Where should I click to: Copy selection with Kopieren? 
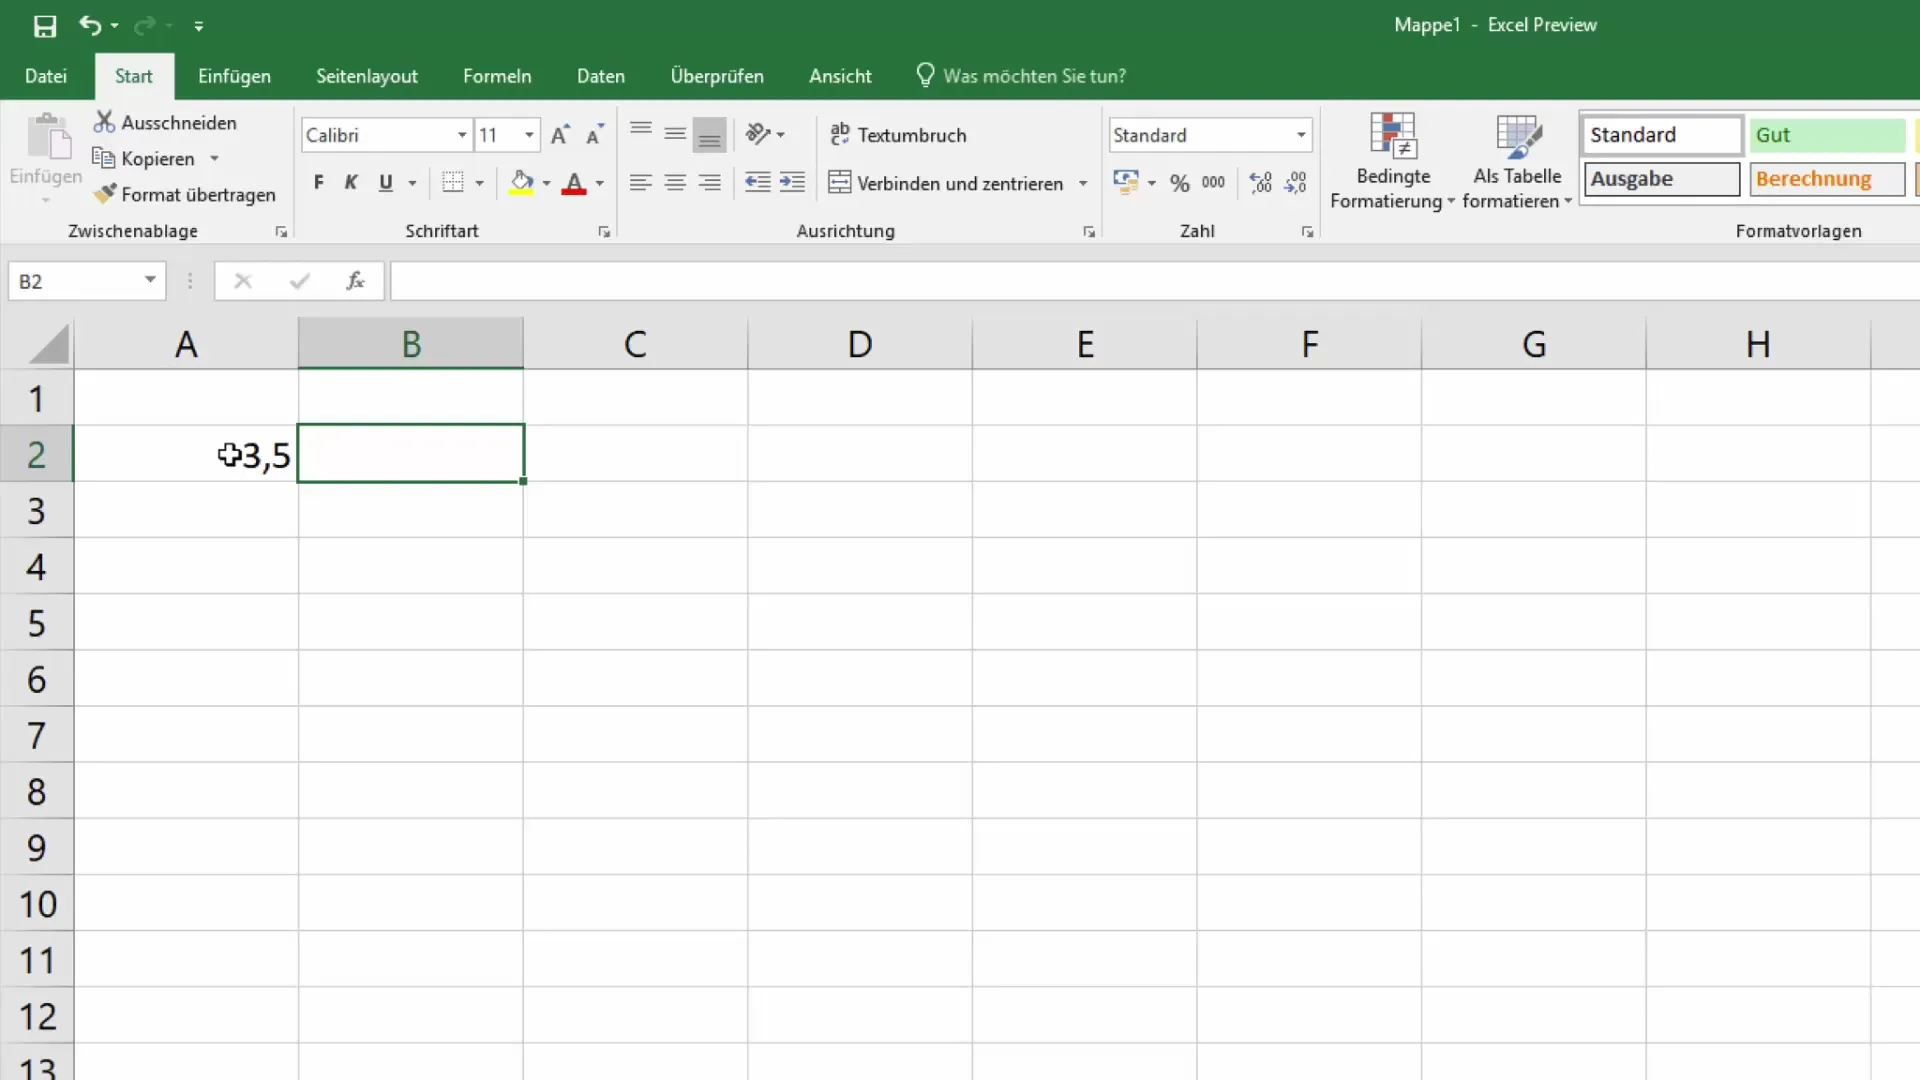pyautogui.click(x=144, y=158)
